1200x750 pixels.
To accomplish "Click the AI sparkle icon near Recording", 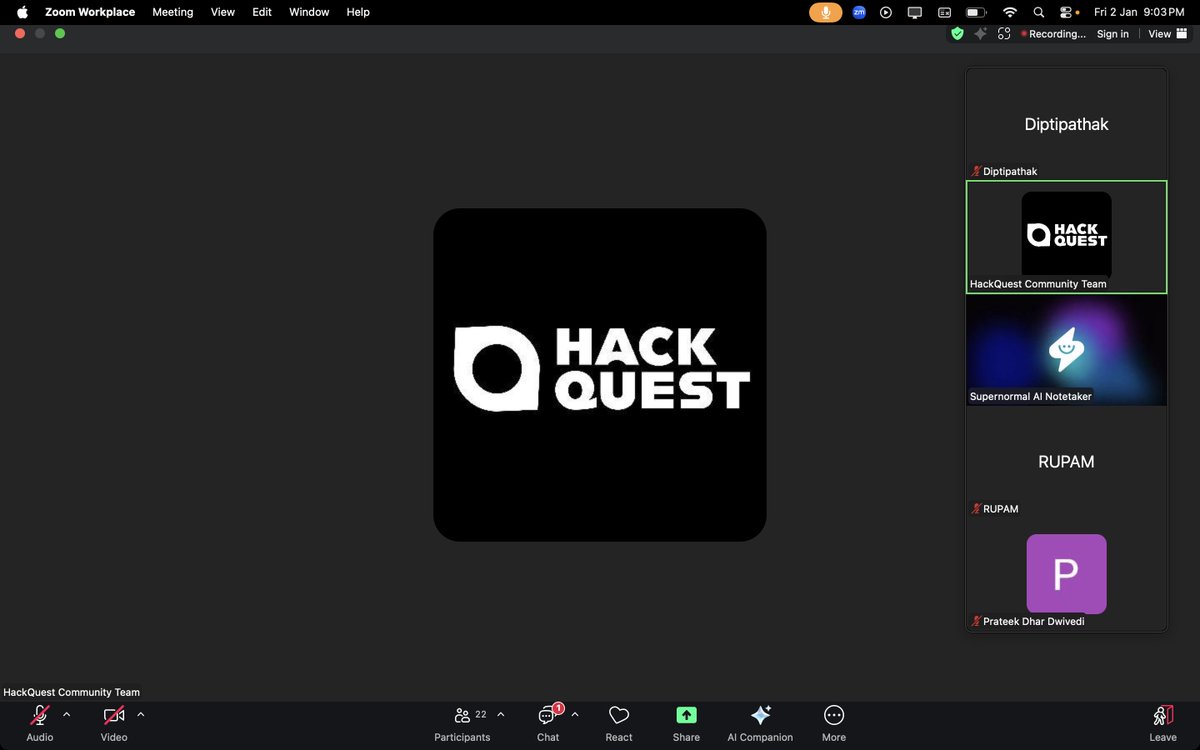I will coord(981,34).
